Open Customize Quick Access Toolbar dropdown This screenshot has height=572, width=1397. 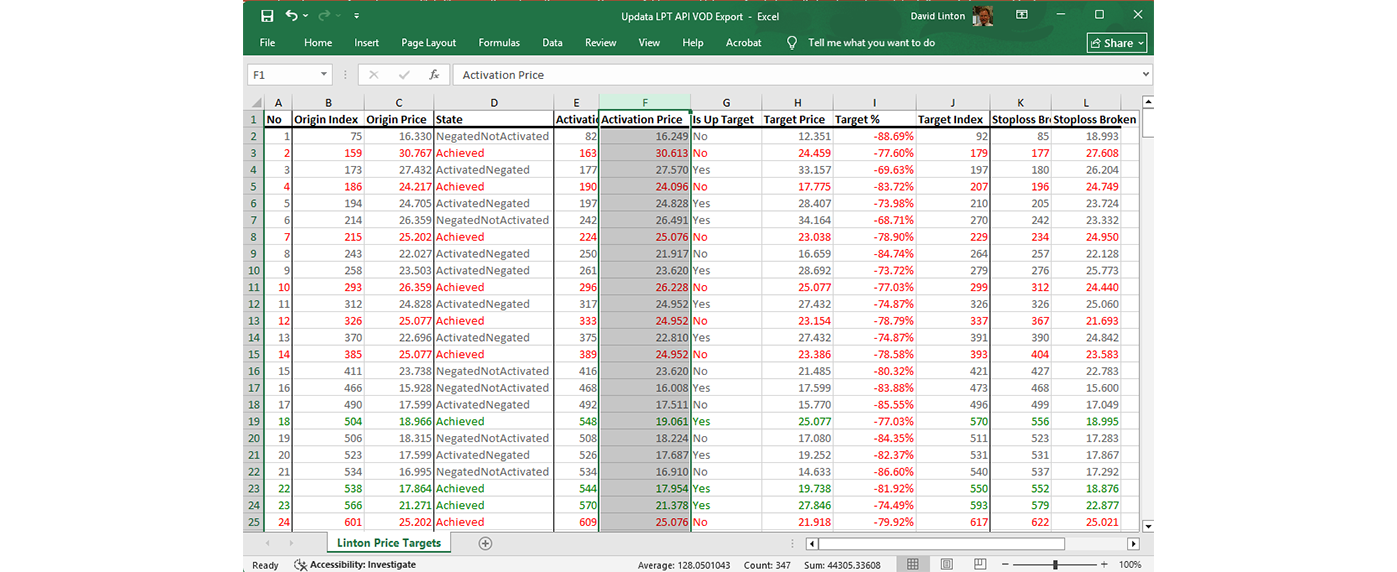(356, 16)
